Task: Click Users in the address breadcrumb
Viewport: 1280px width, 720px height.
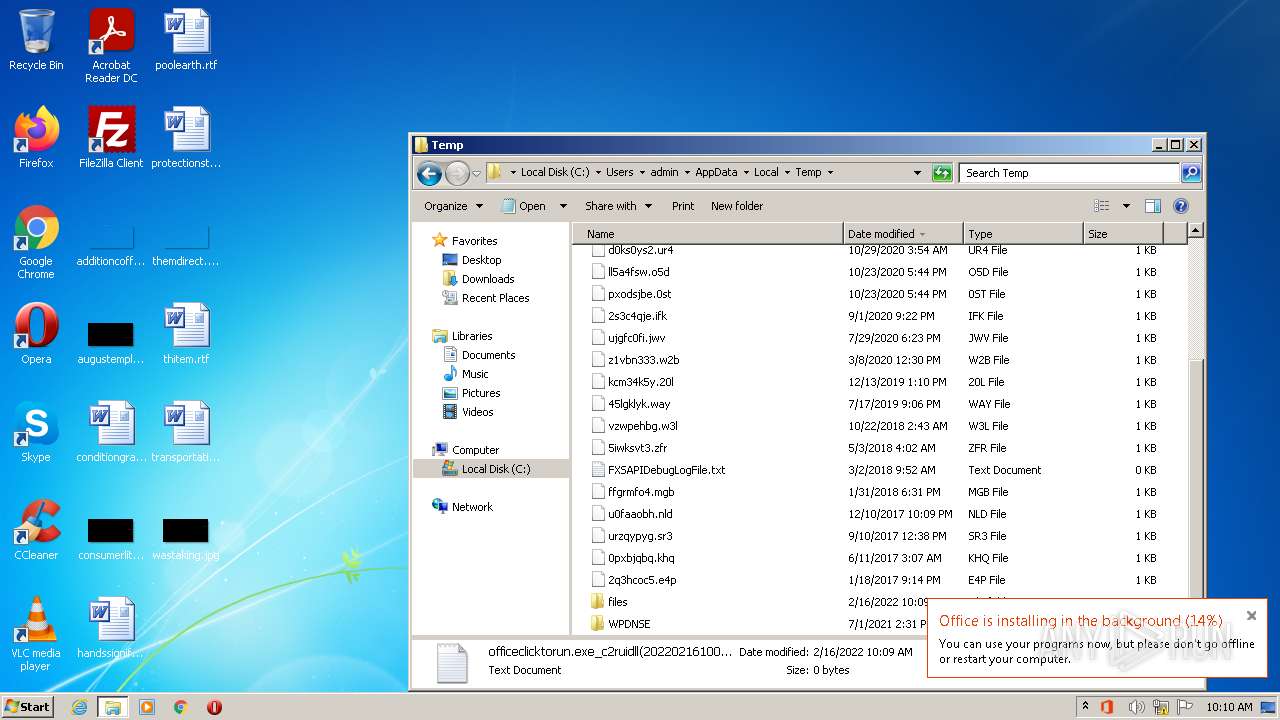Action: pos(620,173)
